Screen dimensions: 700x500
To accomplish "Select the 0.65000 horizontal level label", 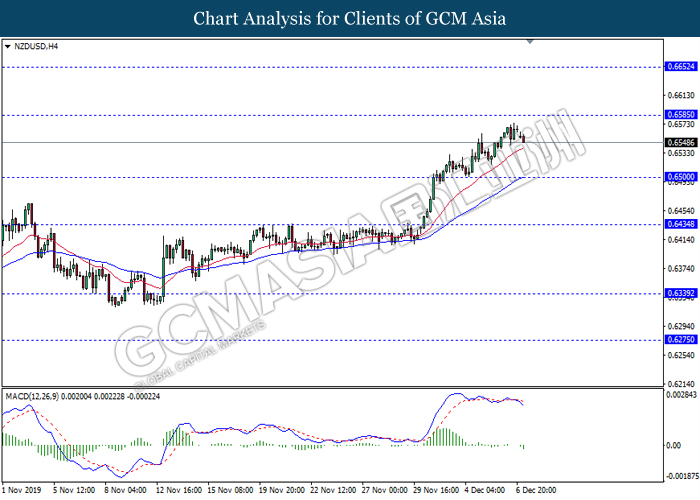I will [681, 177].
